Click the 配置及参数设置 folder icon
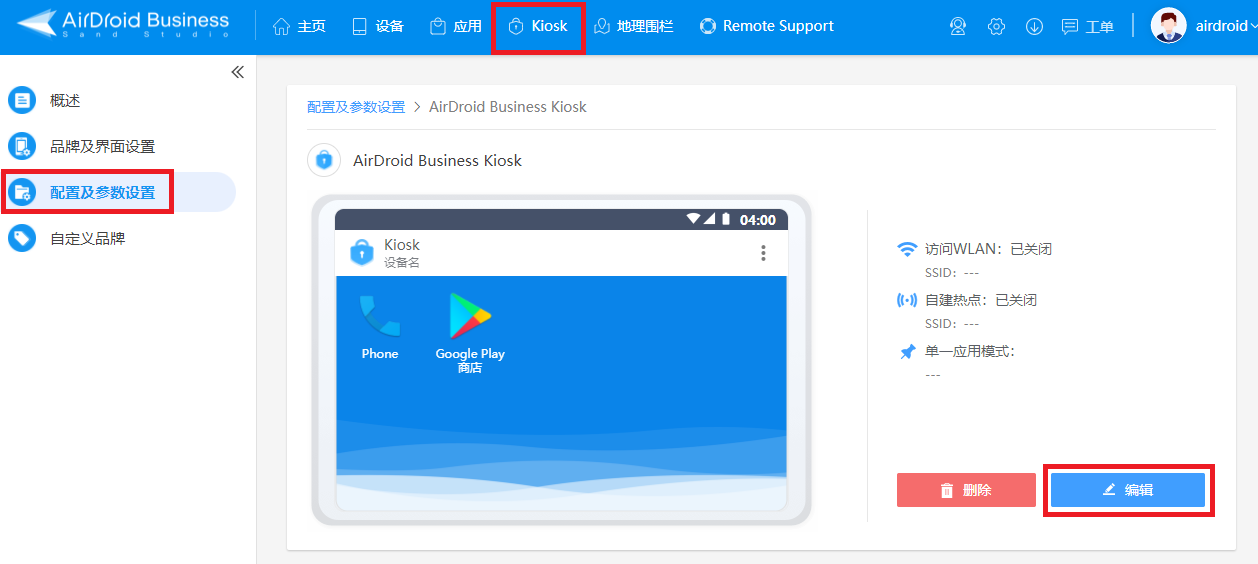Screen dimensions: 1258x564 point(22,192)
